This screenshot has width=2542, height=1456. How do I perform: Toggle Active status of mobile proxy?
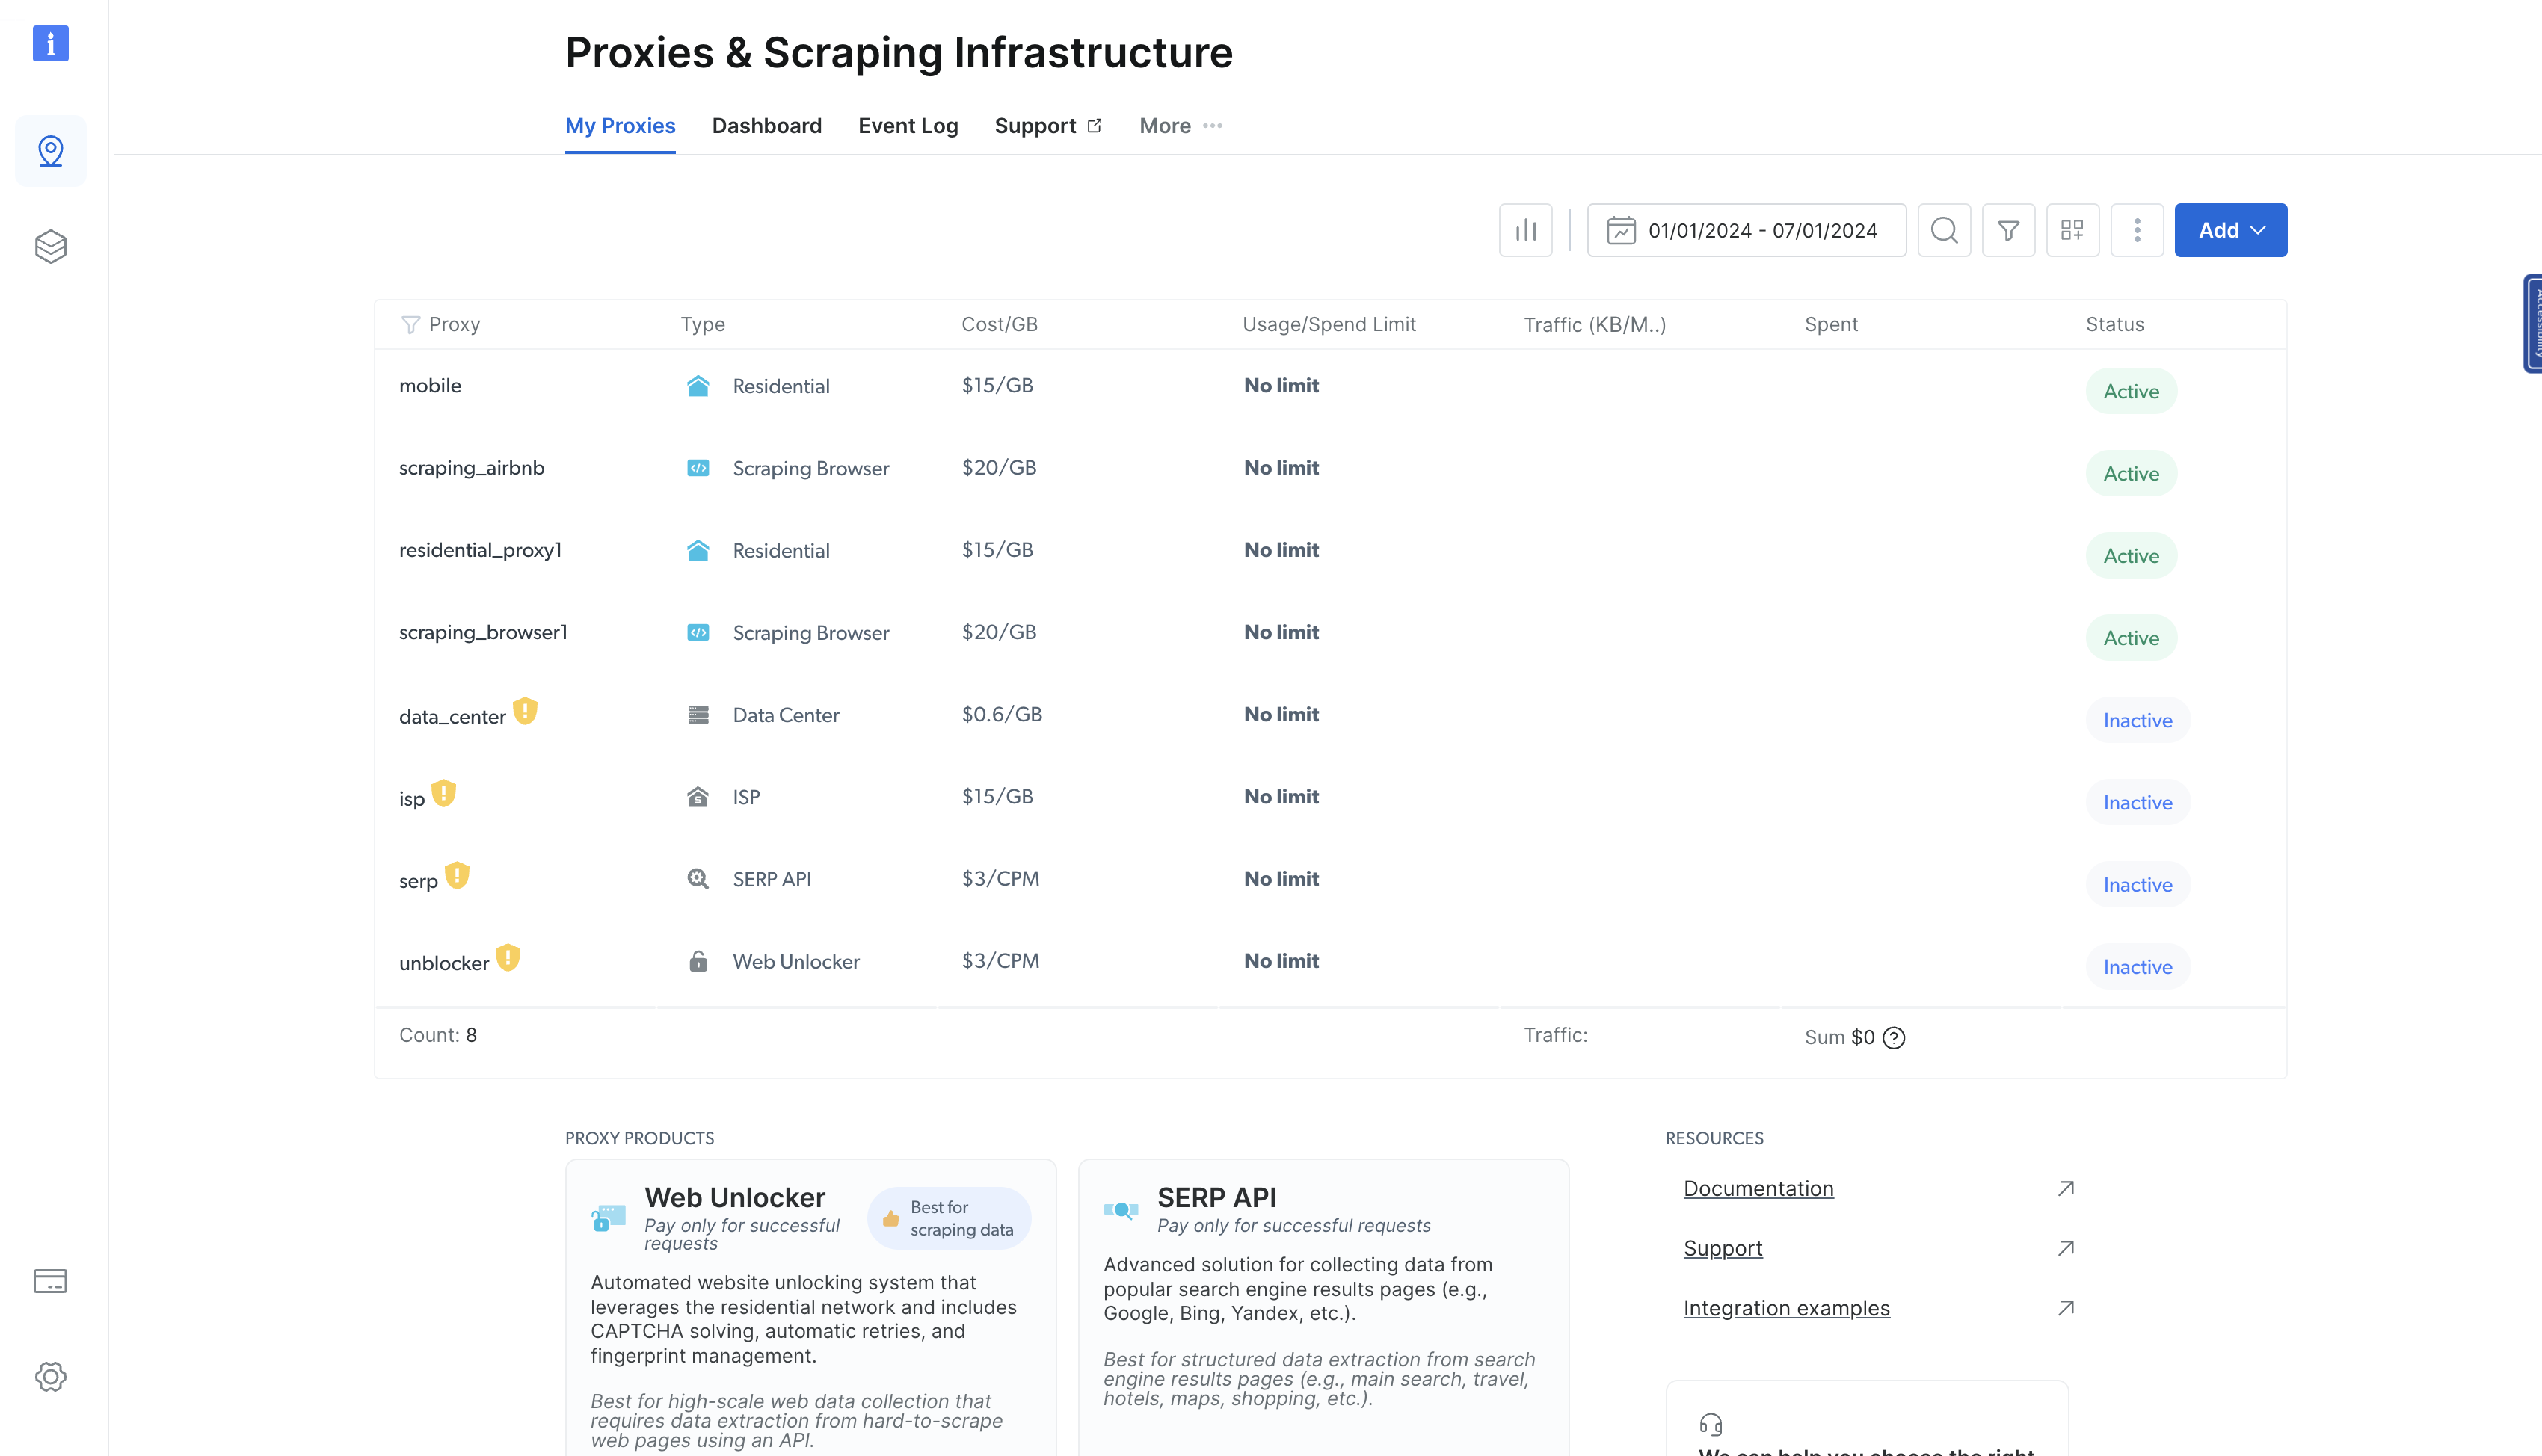pos(2130,391)
